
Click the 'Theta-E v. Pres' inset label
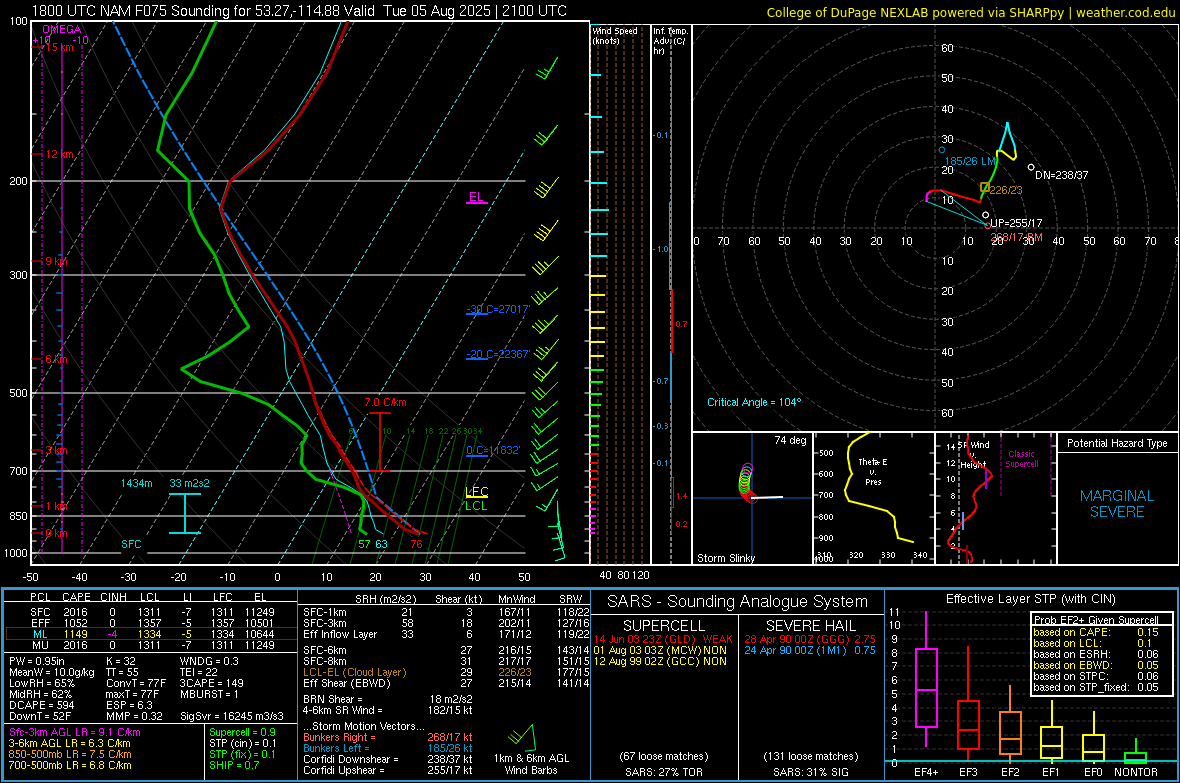pos(873,471)
